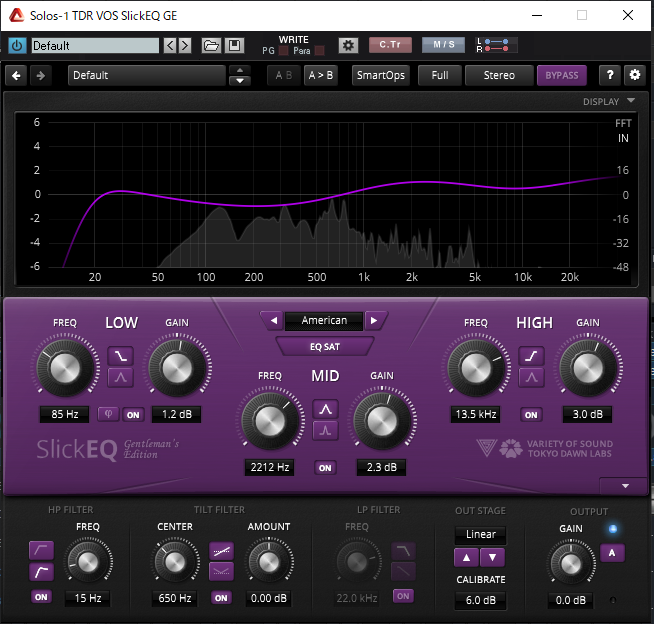Select gentle high-pass filter slope icon

41,550
